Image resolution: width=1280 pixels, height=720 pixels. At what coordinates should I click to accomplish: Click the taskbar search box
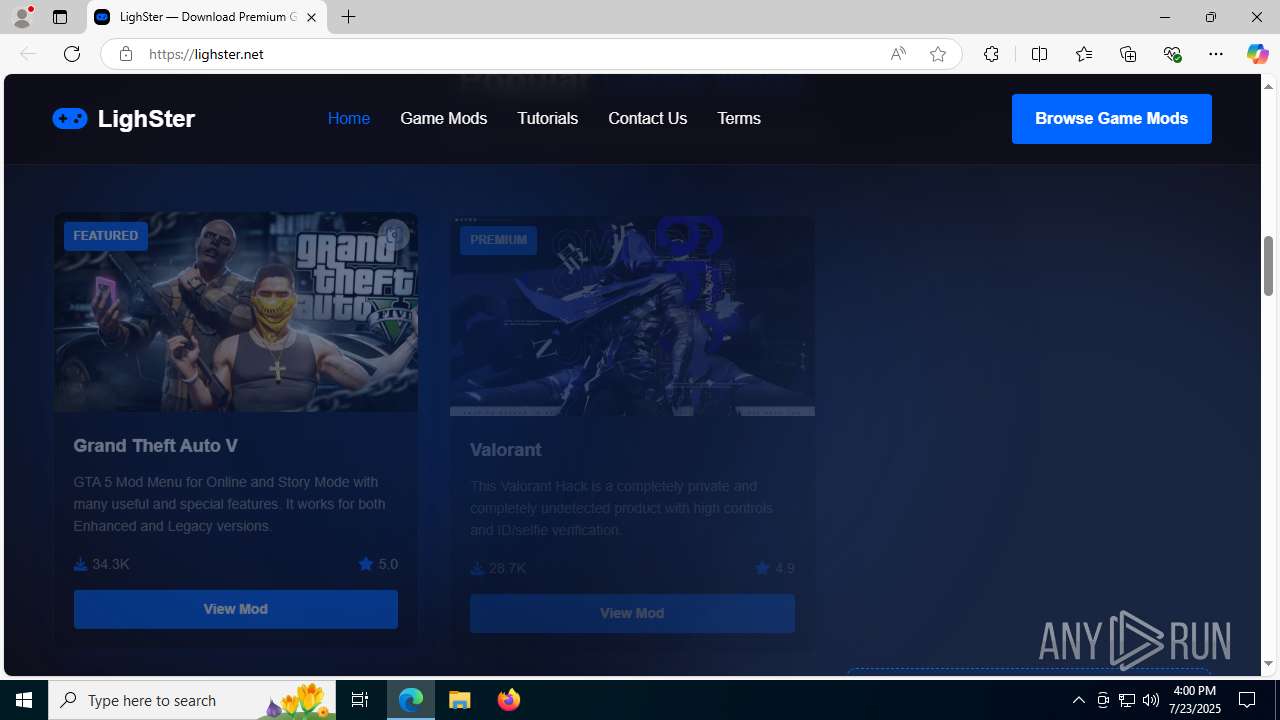tap(192, 700)
